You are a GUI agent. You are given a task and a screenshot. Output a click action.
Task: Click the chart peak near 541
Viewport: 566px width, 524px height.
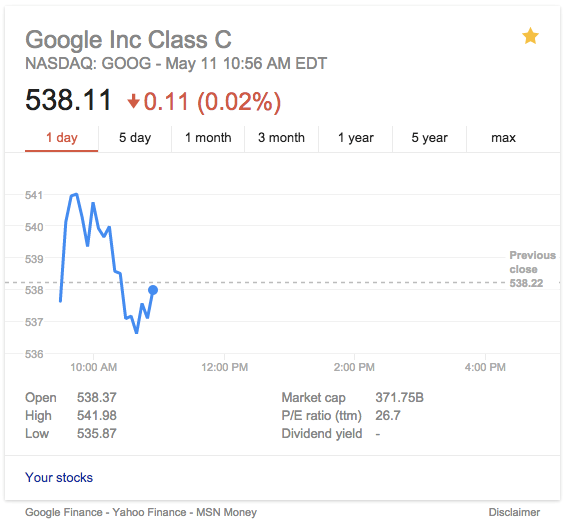click(x=76, y=195)
